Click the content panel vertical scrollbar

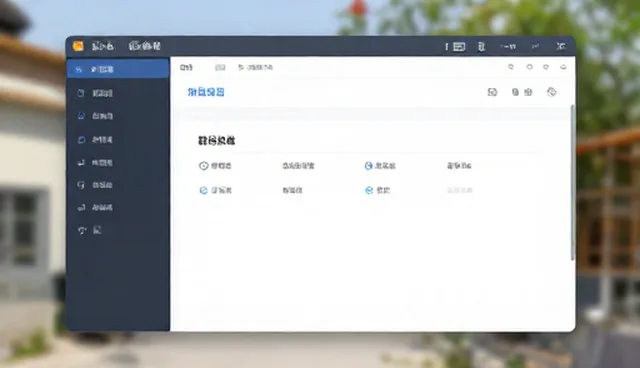point(572,182)
